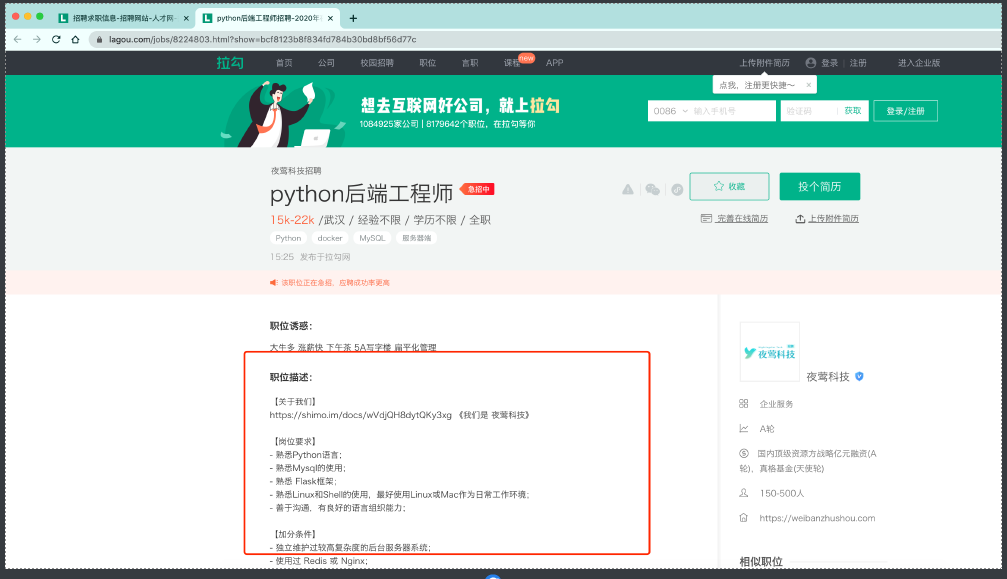Click the 验证码 verification code field
Image resolution: width=1007 pixels, height=579 pixels.
pyautogui.click(x=809, y=111)
